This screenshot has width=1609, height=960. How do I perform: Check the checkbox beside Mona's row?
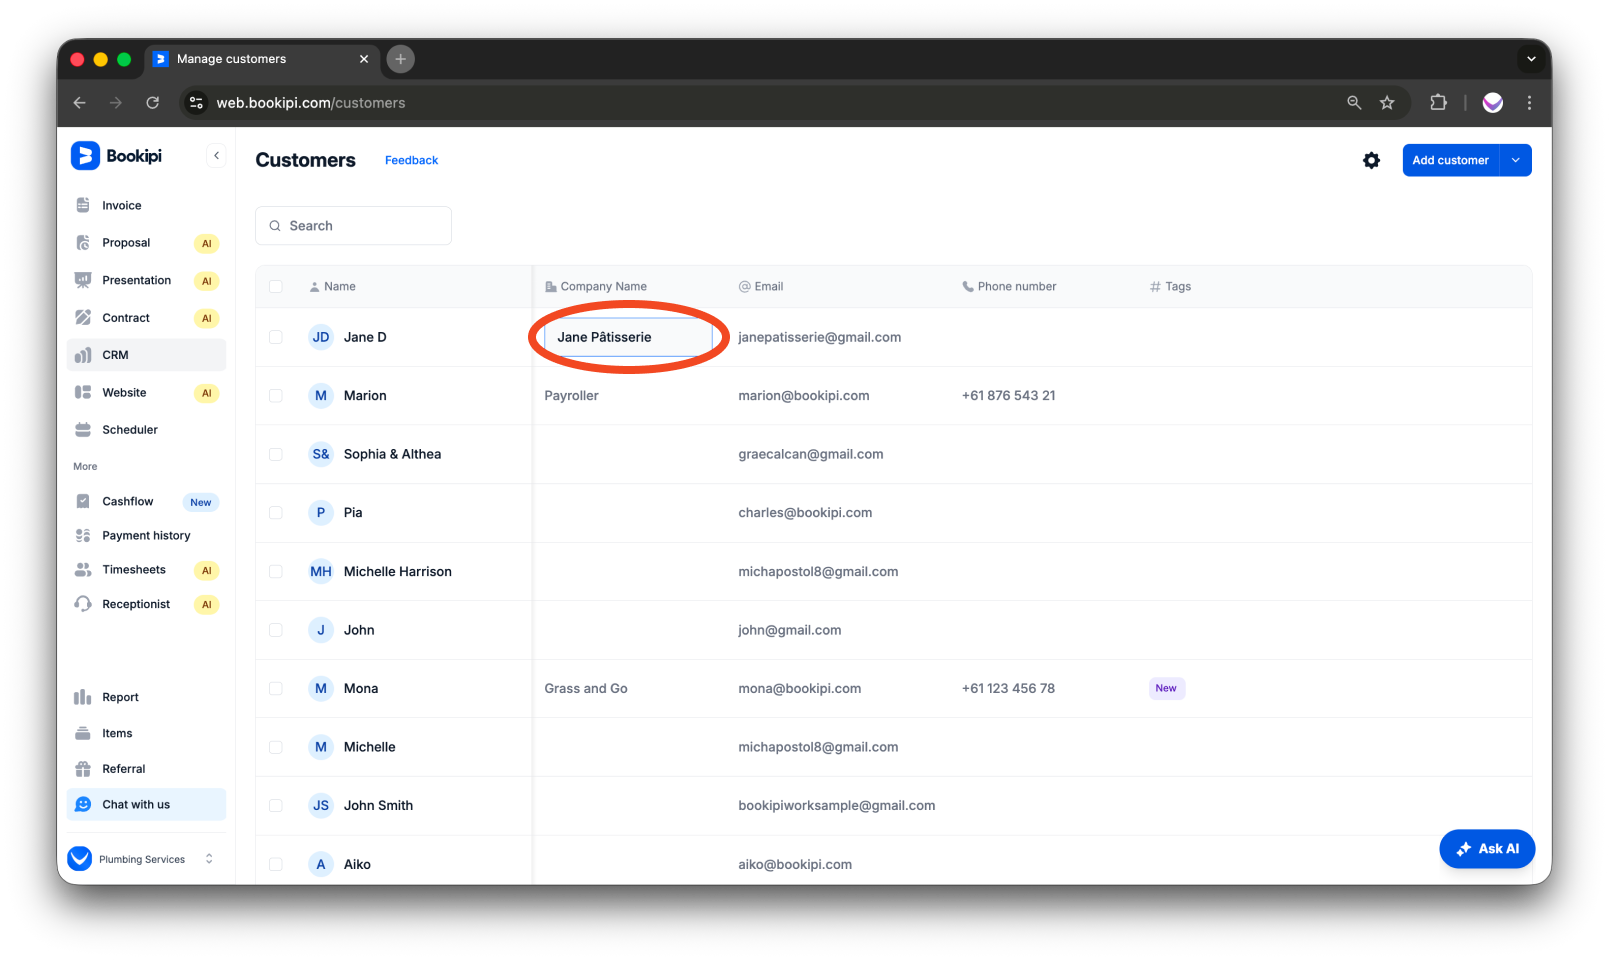[x=276, y=688]
